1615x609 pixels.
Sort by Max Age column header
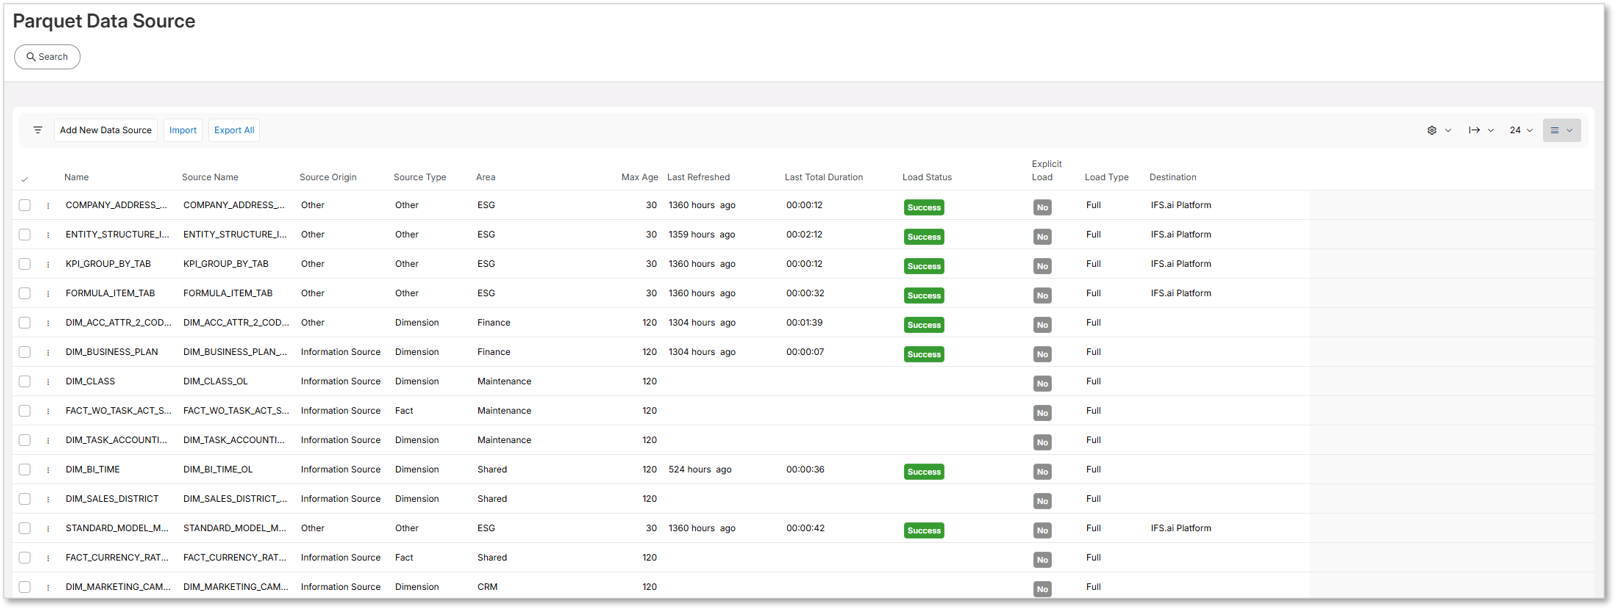(x=639, y=177)
